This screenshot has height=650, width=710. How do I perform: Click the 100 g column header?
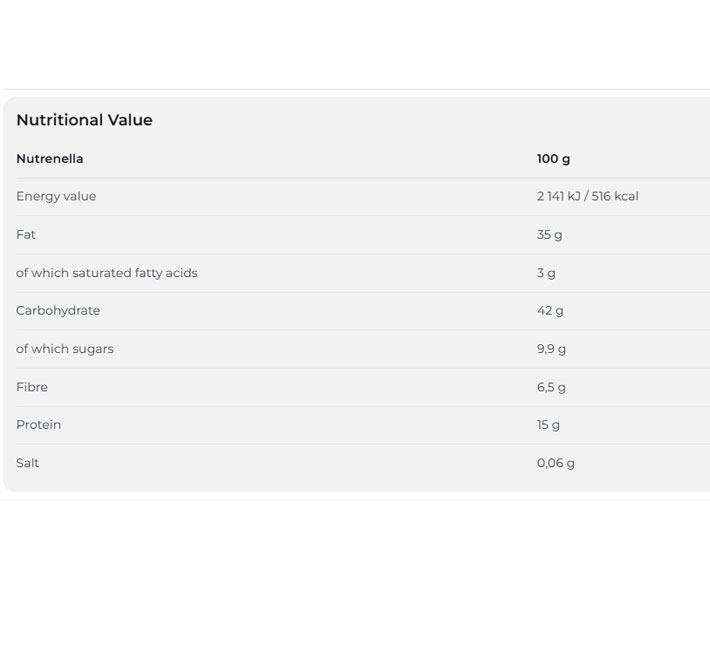[x=553, y=159]
